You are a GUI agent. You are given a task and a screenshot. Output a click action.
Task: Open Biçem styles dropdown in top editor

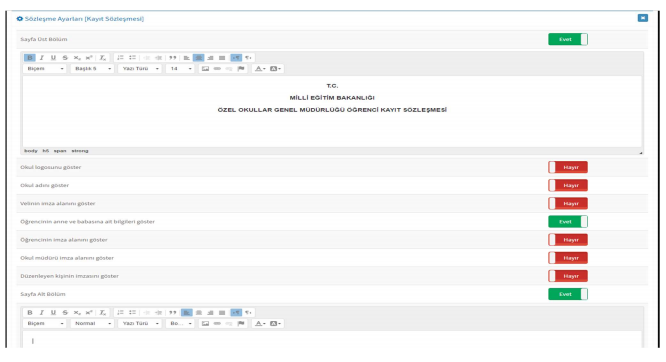coord(45,69)
